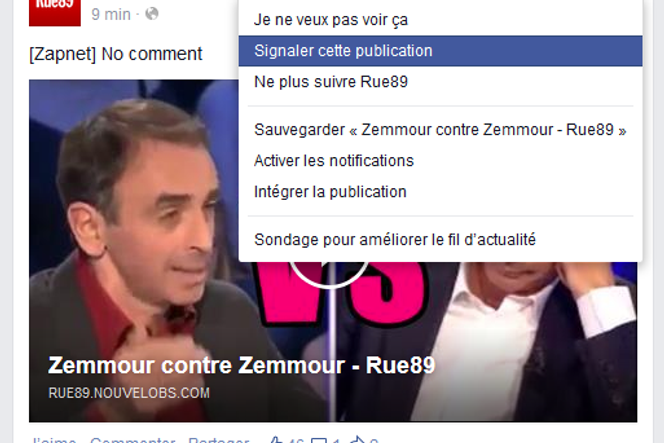Image resolution: width=664 pixels, height=443 pixels.
Task: Click the Commenter link under post
Action: click(133, 440)
